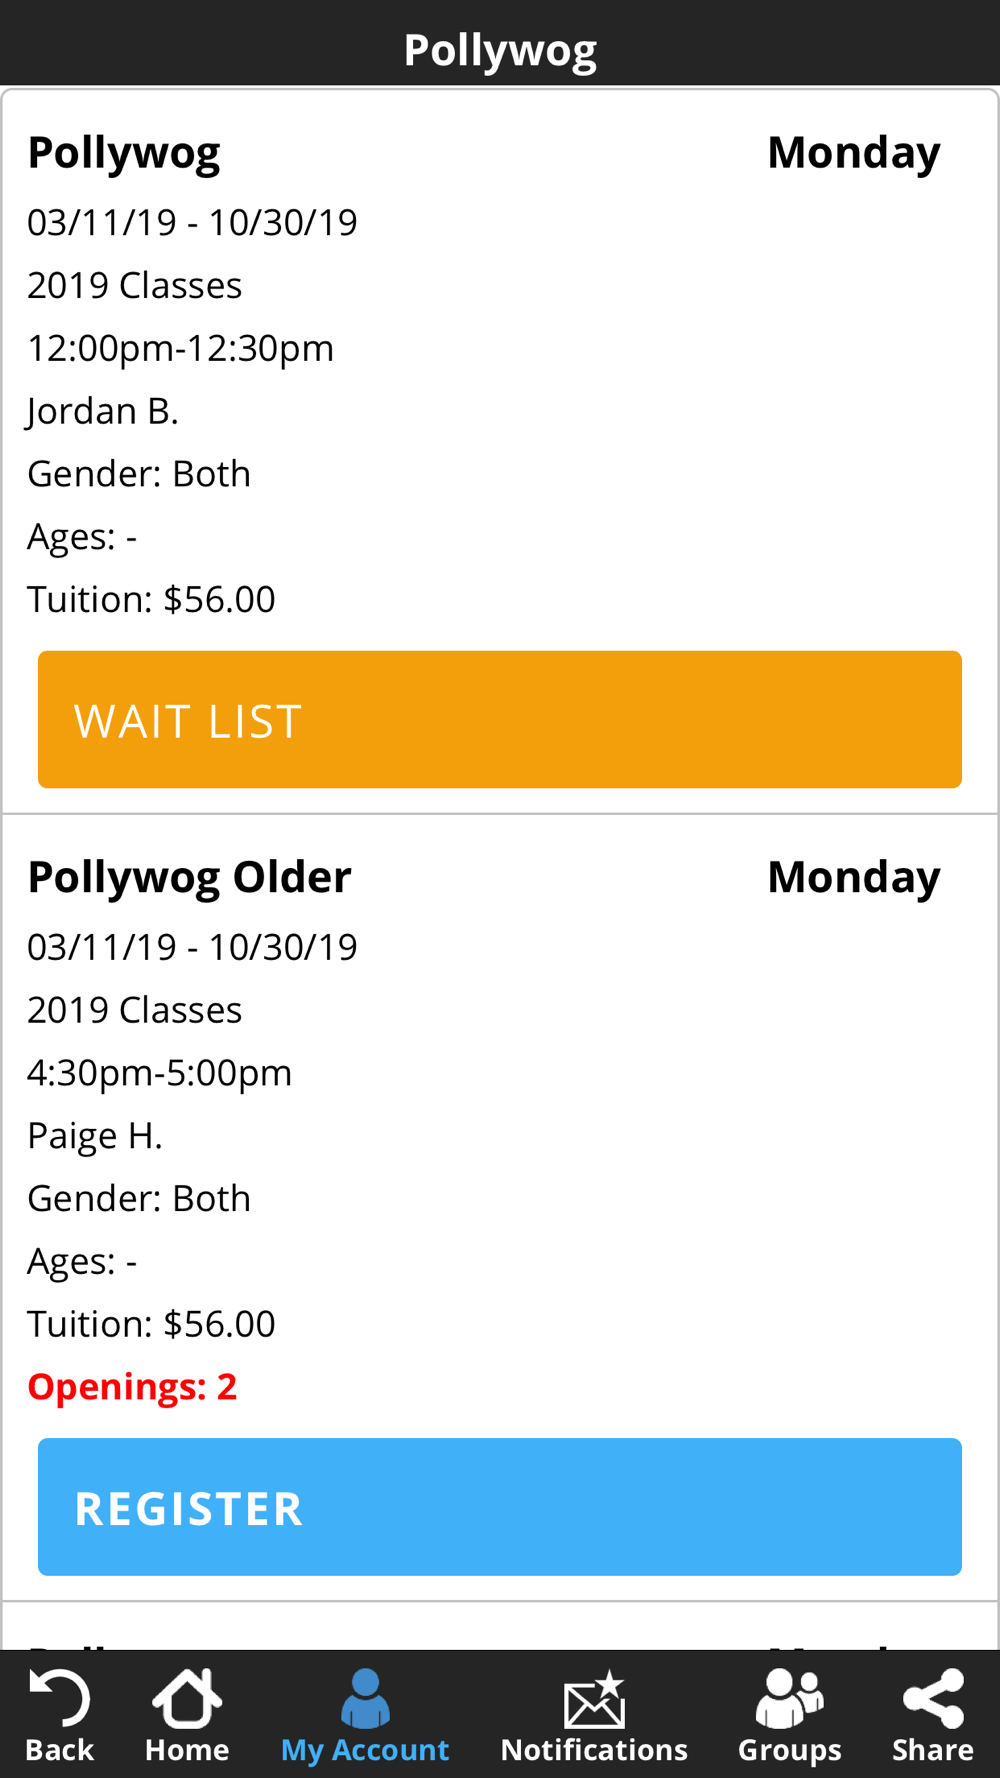The height and width of the screenshot is (1778, 1000).
Task: Select the Pollywog Older class title
Action: 189,877
